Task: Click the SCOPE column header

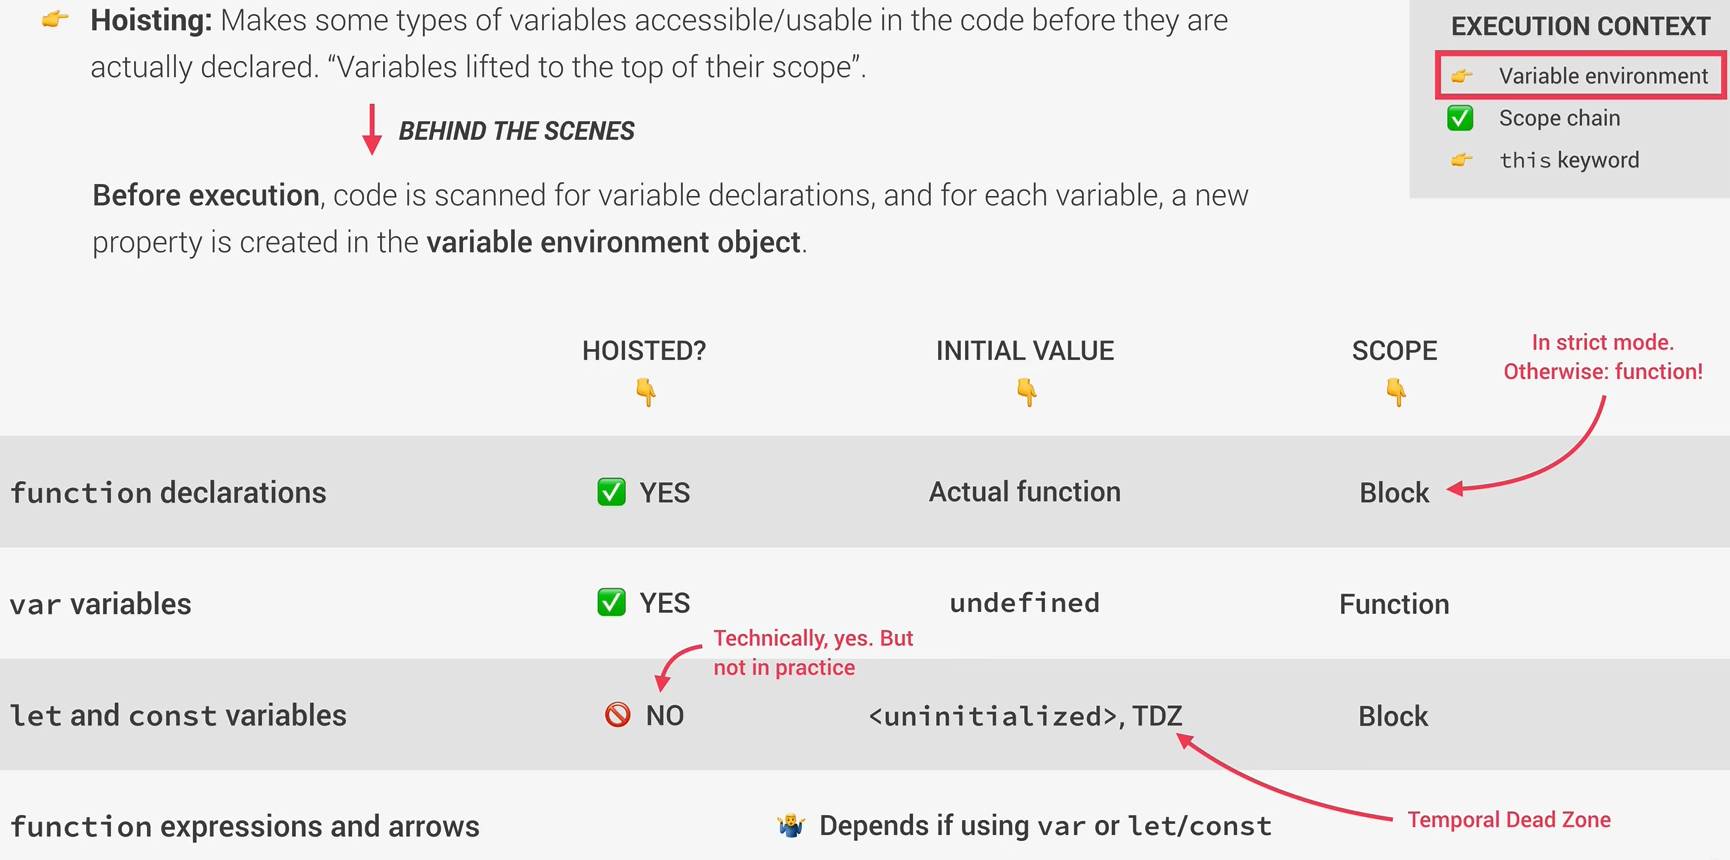Action: (x=1394, y=351)
